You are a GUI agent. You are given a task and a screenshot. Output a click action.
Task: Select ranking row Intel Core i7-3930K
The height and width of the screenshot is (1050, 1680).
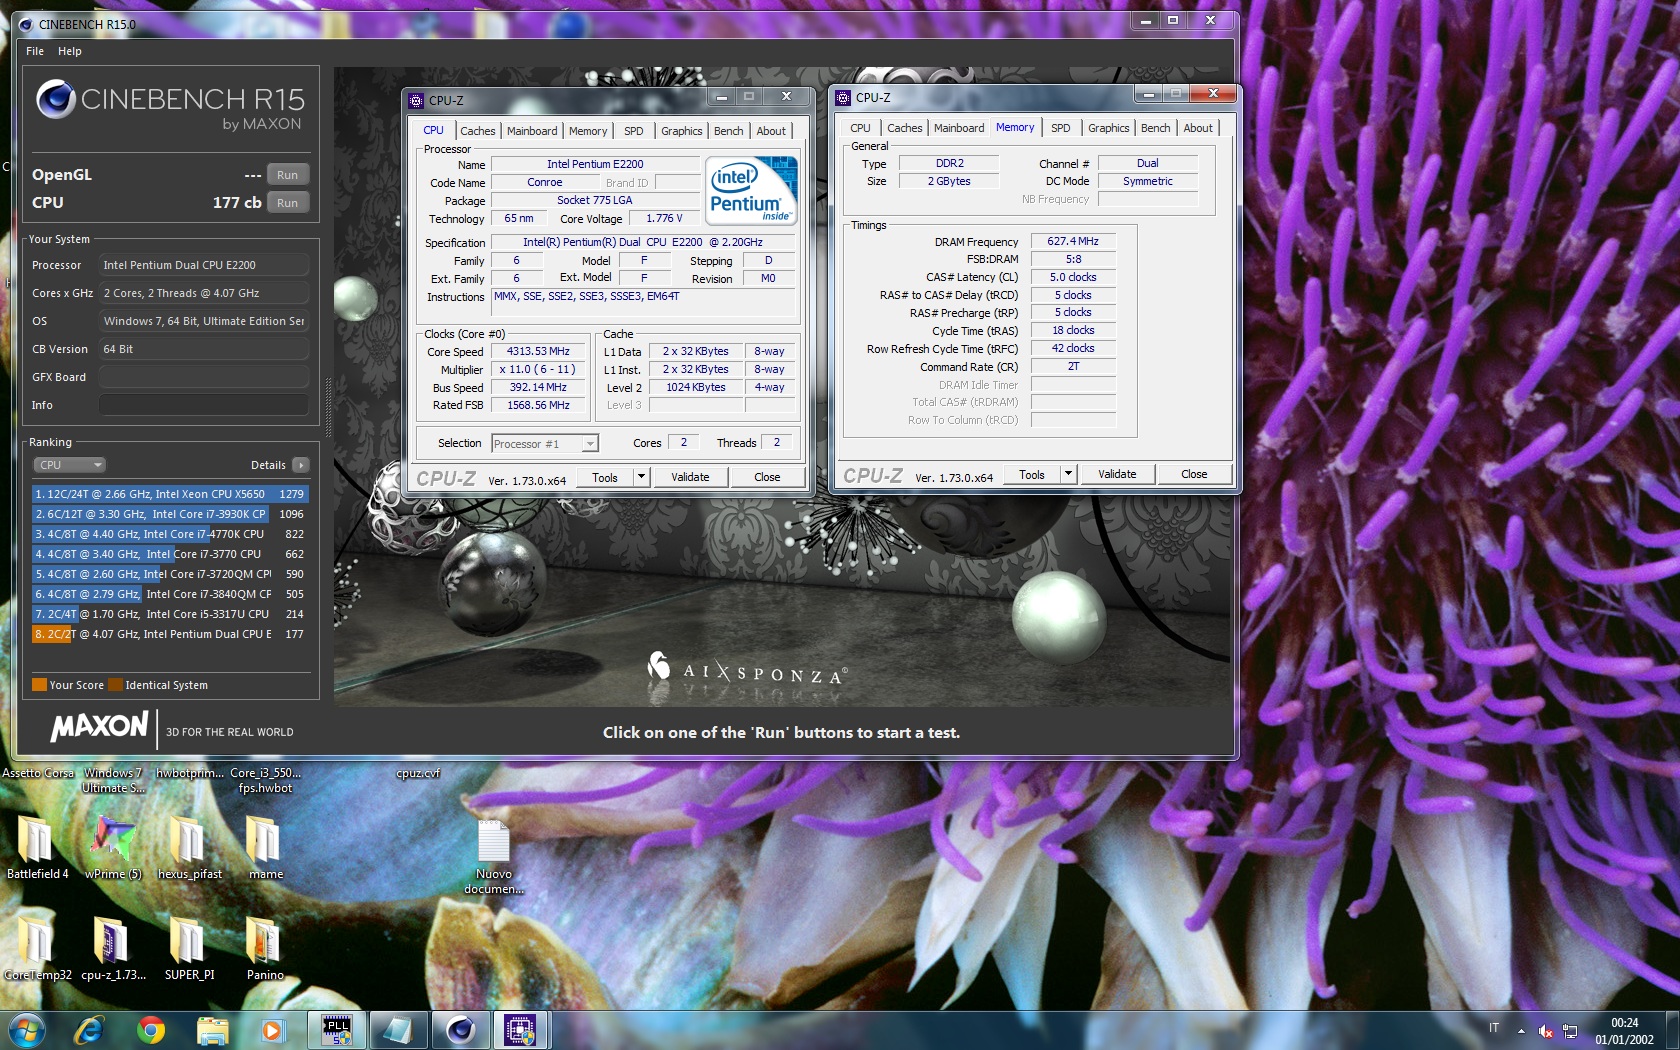(x=170, y=514)
